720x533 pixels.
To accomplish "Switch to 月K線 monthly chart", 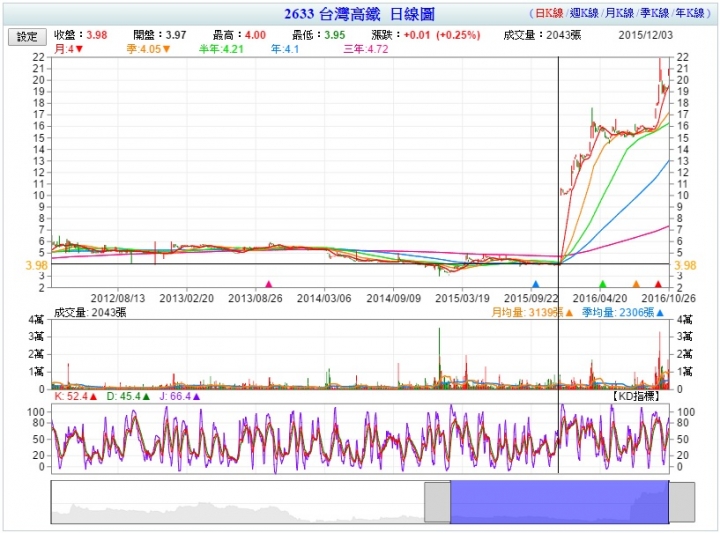I will tap(619, 13).
